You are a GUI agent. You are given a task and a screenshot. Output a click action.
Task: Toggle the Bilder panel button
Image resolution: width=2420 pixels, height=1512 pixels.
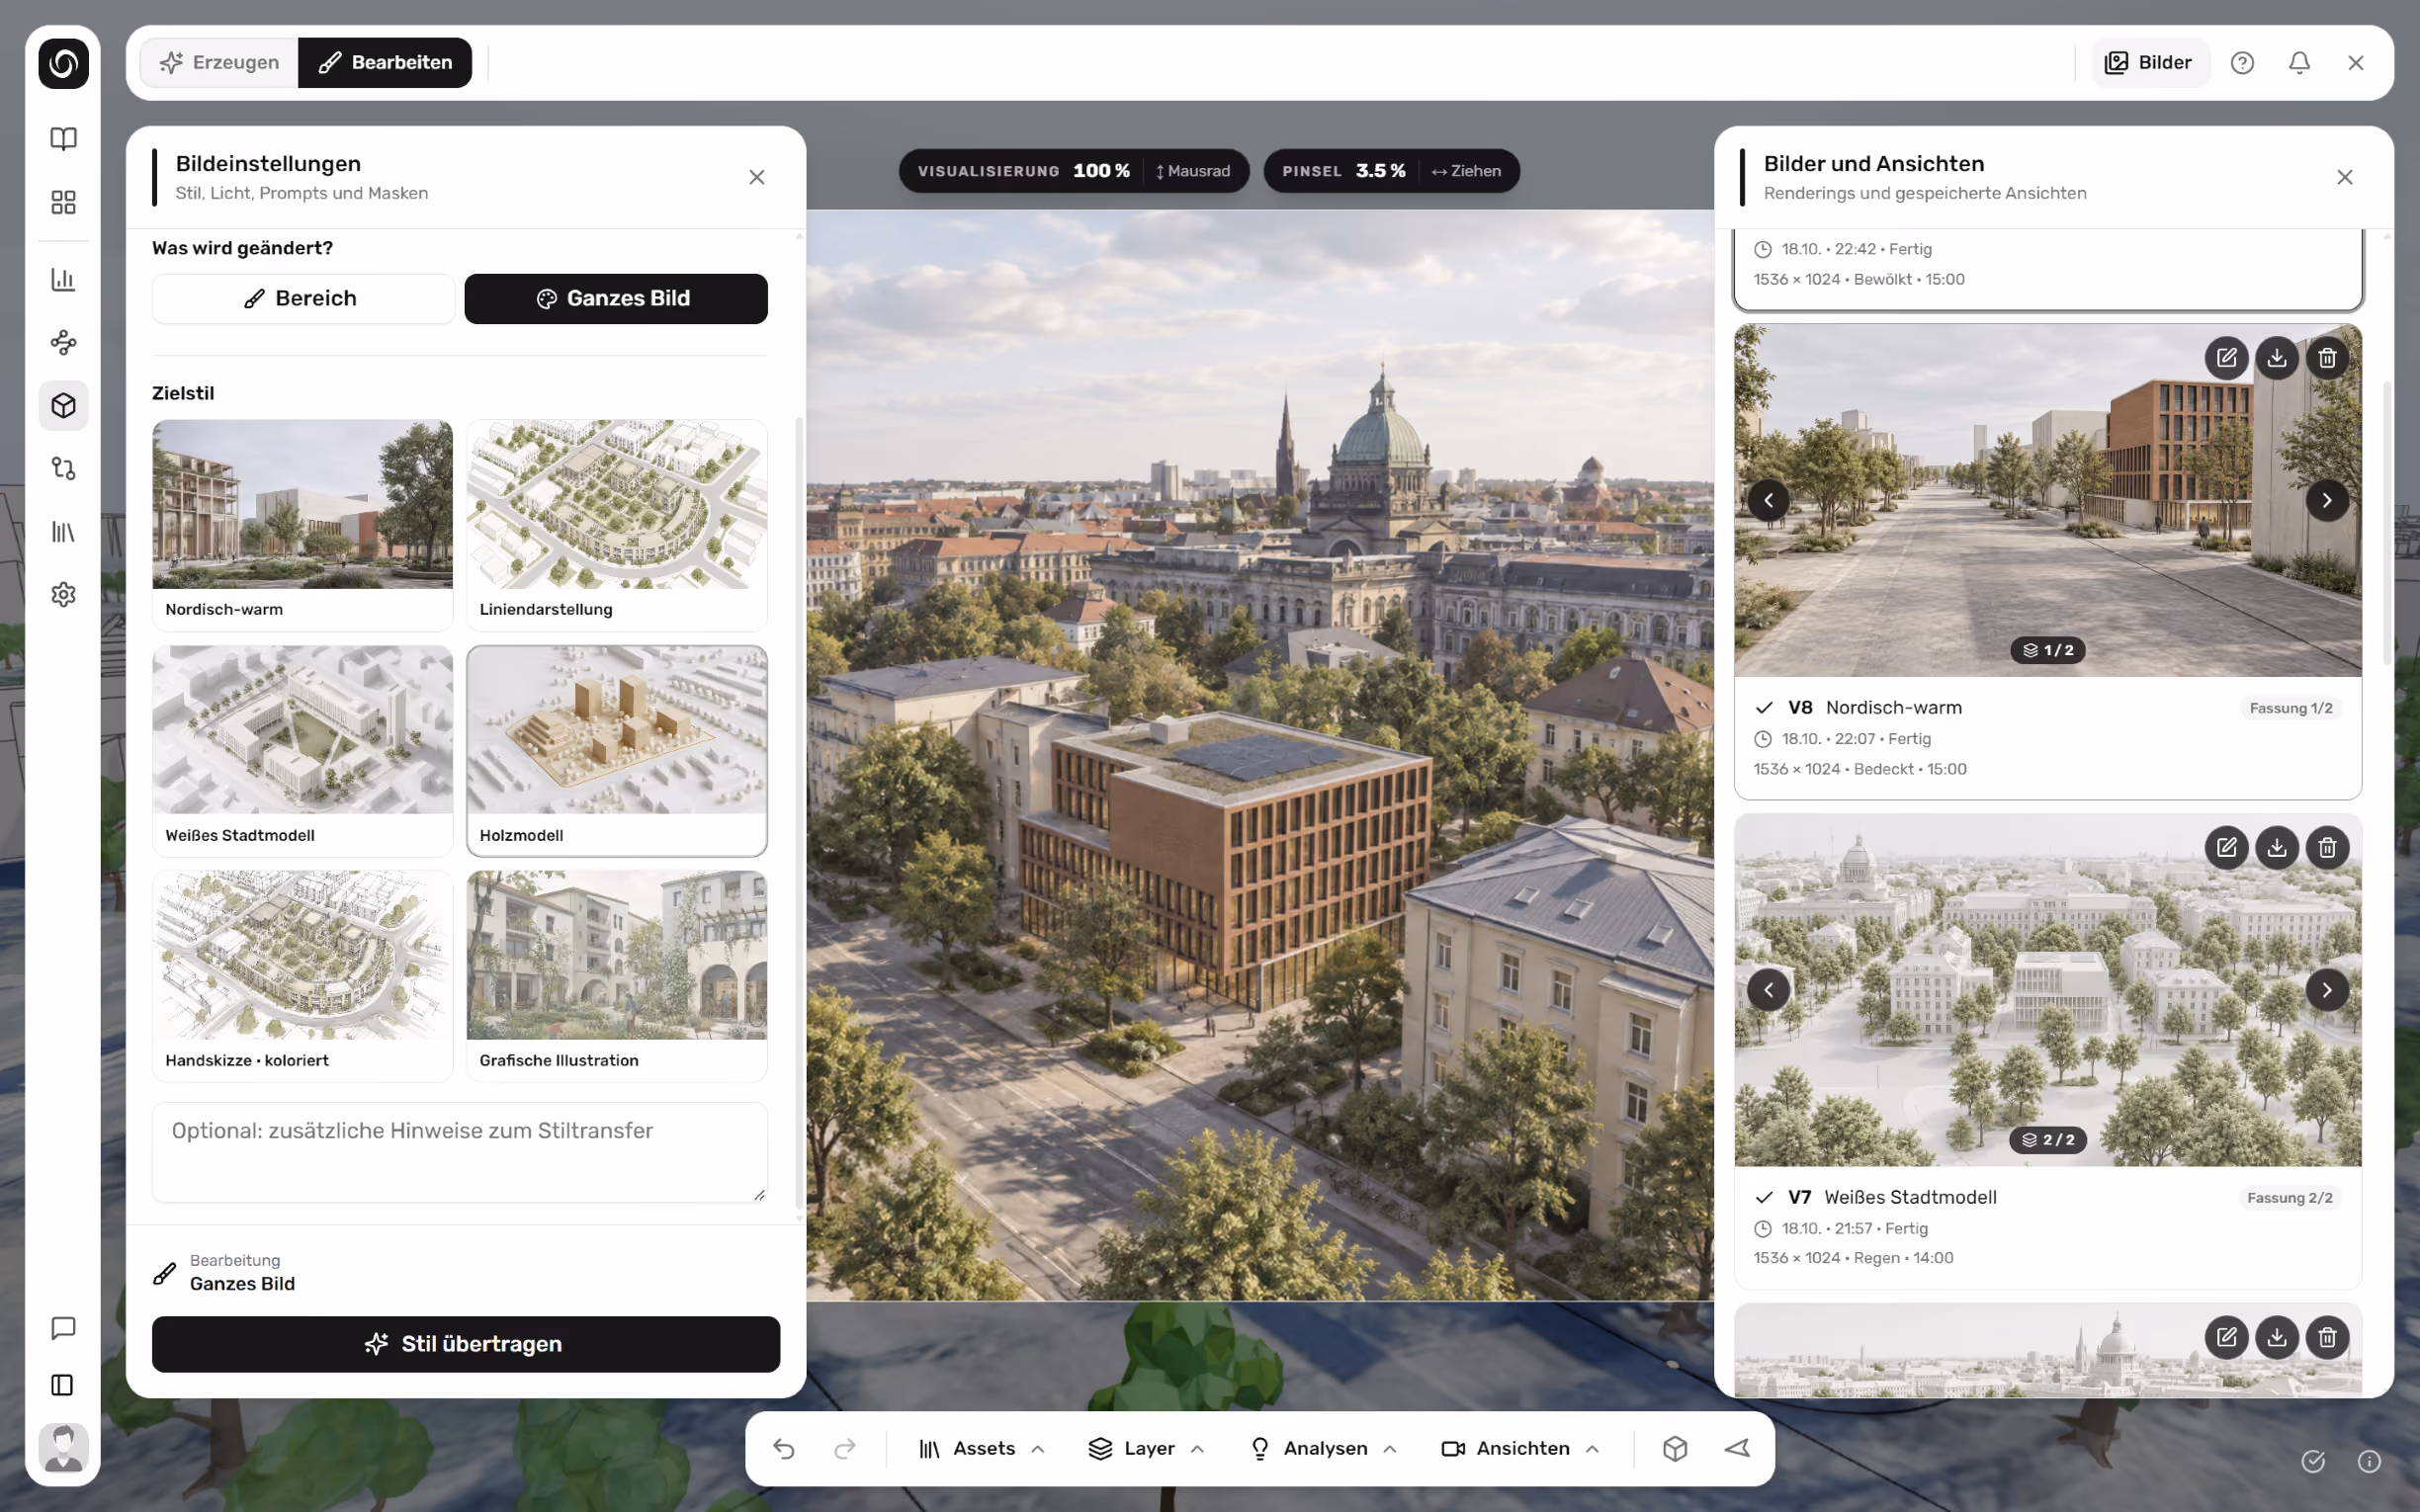2150,62
